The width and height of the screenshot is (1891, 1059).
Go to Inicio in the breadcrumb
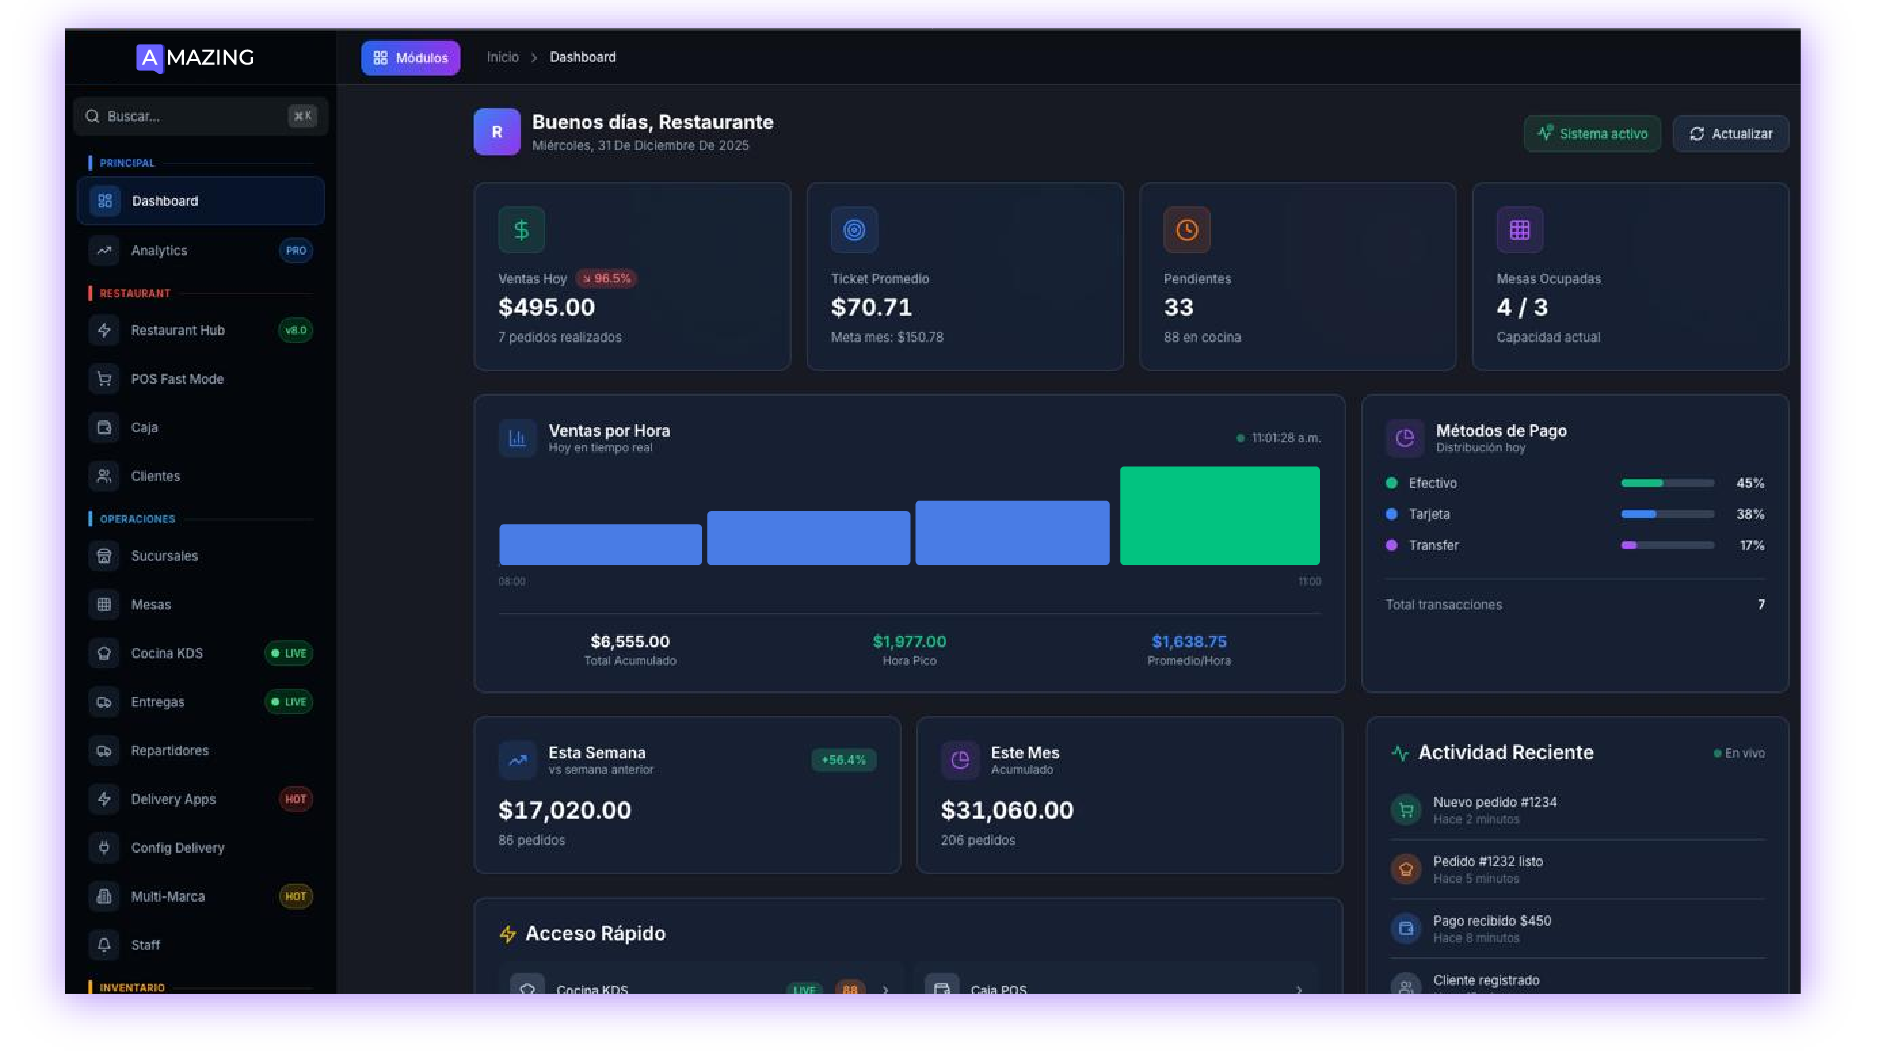pyautogui.click(x=502, y=58)
